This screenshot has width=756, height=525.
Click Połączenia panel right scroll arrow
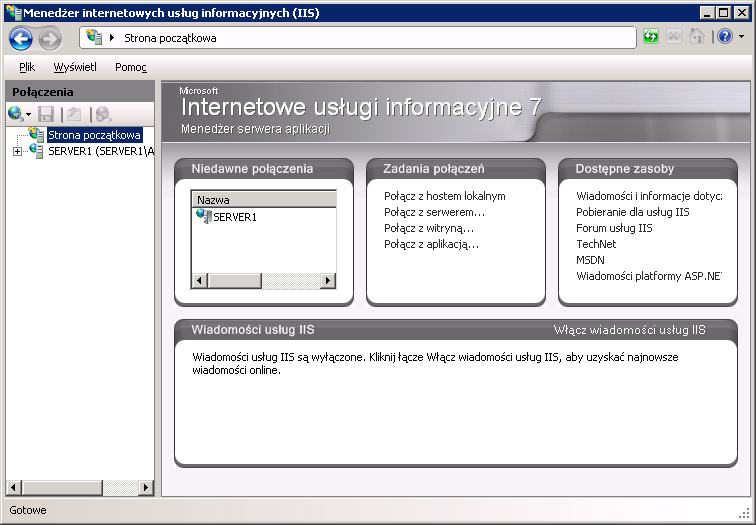(x=146, y=487)
